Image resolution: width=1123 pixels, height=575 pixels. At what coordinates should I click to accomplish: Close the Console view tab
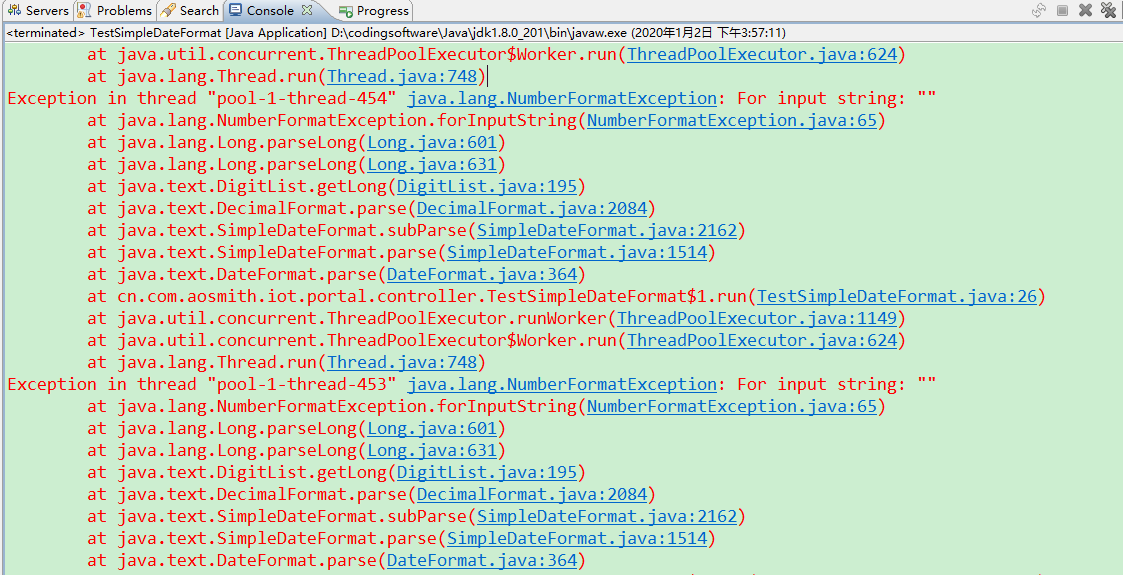pos(307,10)
